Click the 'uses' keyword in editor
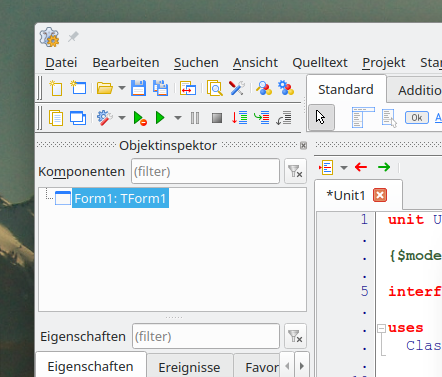The image size is (442, 377). (406, 328)
